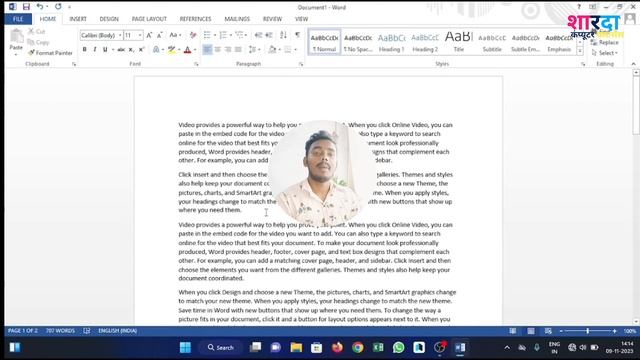Click the Align Right icon

tap(228, 49)
